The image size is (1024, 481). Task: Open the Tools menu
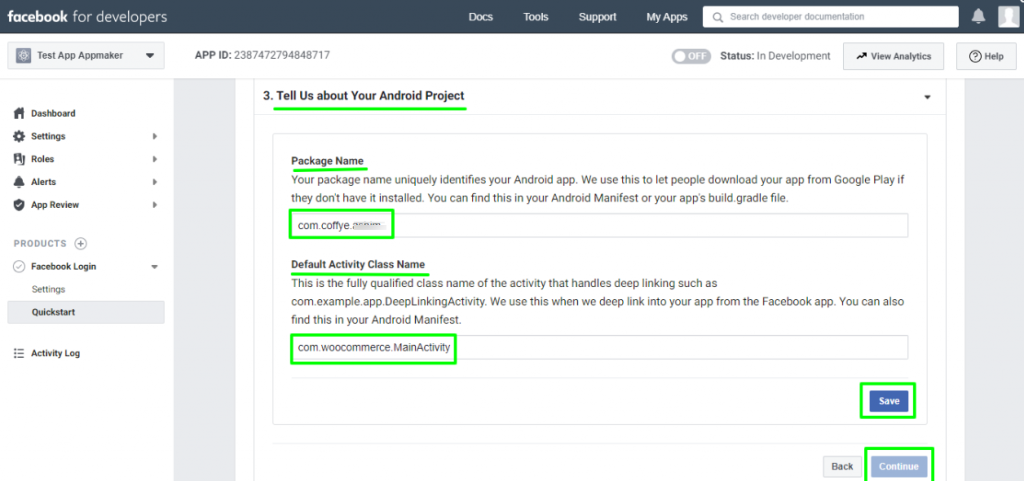click(x=536, y=17)
